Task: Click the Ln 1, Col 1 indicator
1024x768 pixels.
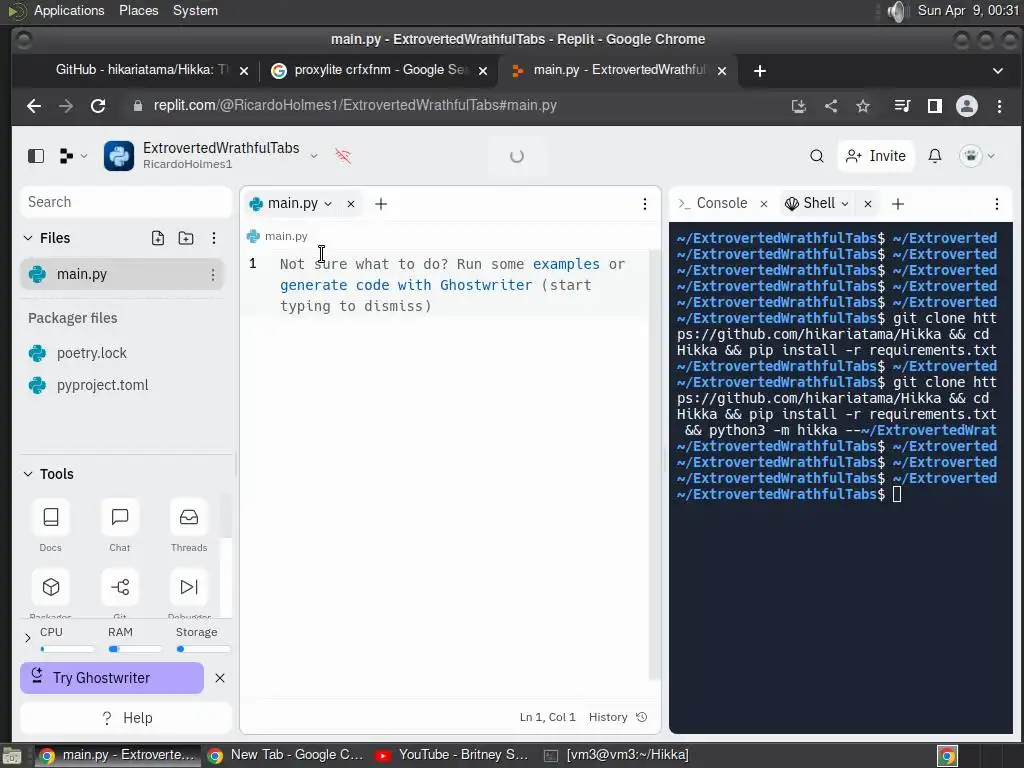Action: point(547,717)
